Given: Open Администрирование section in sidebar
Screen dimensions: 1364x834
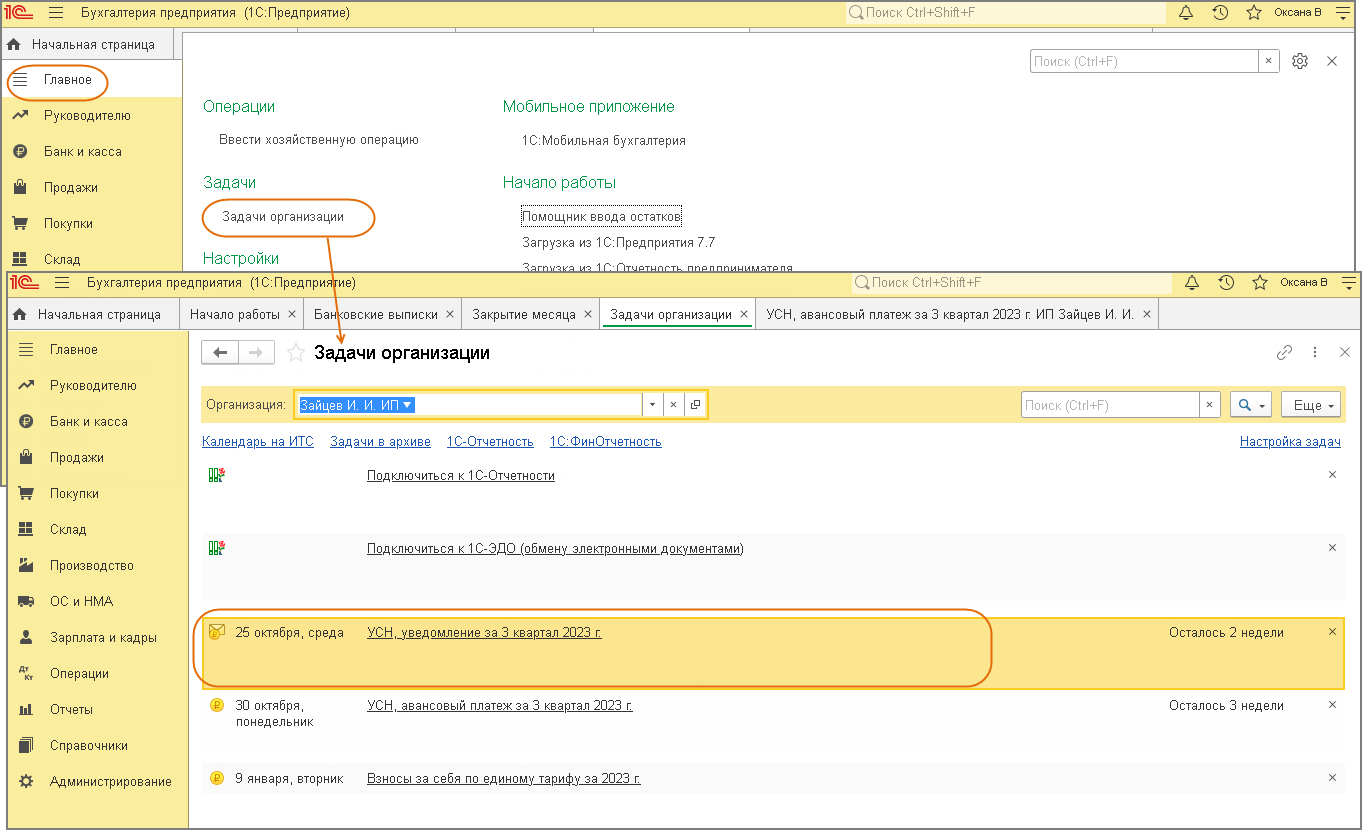Looking at the screenshot, I should click(110, 782).
